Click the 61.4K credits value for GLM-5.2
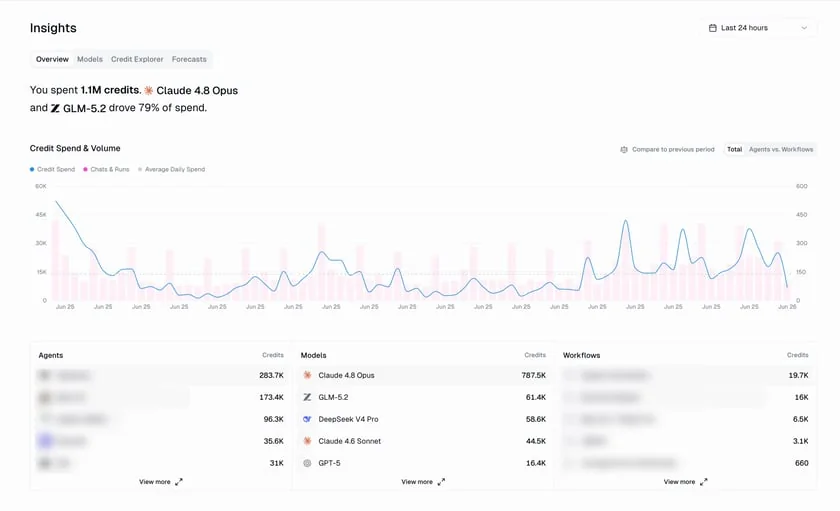Screen dimensions: 840x511 [536, 397]
